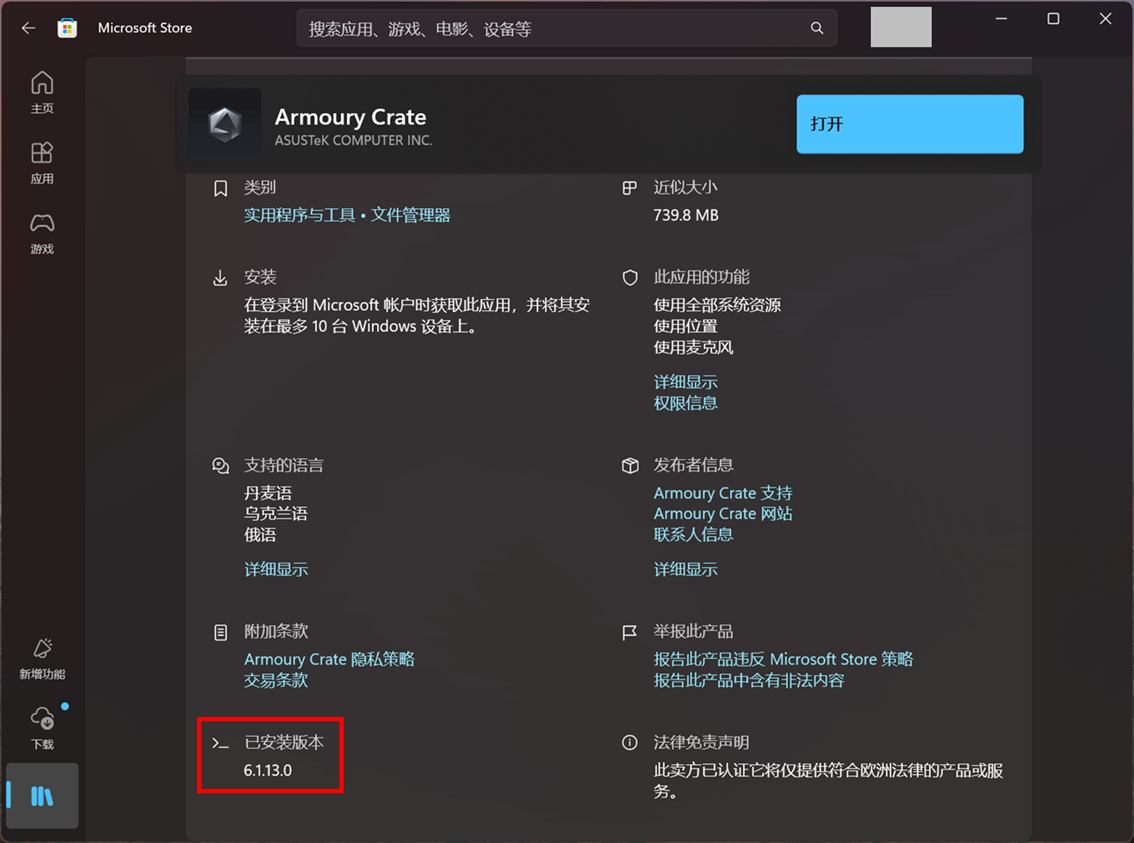
Task: Minimize the Microsoft Store window
Action: 1002,19
